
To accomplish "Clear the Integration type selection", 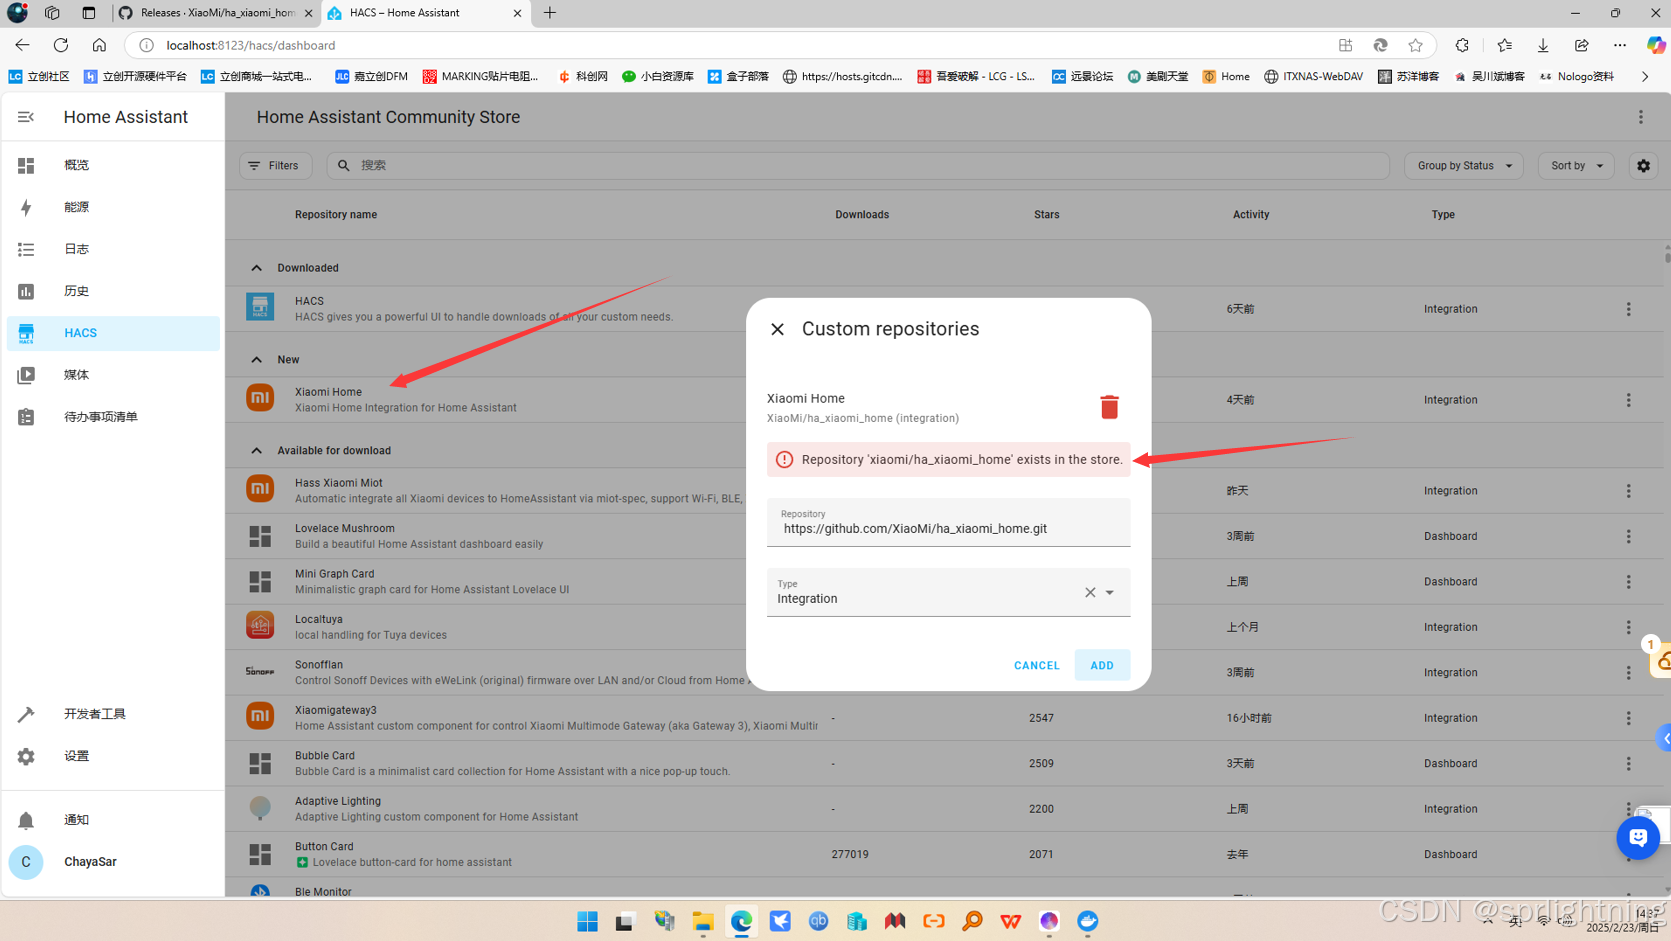I will point(1090,593).
